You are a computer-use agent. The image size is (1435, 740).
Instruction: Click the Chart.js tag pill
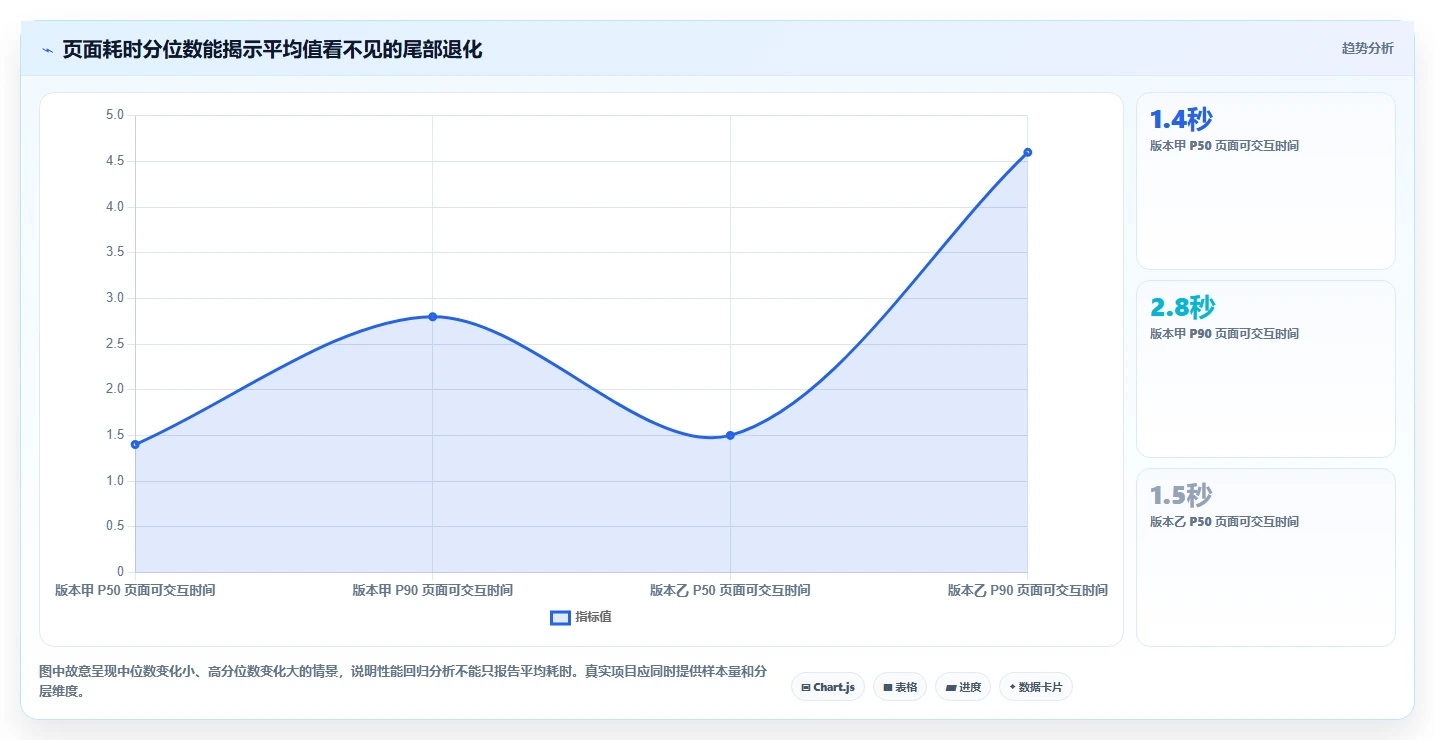[828, 687]
